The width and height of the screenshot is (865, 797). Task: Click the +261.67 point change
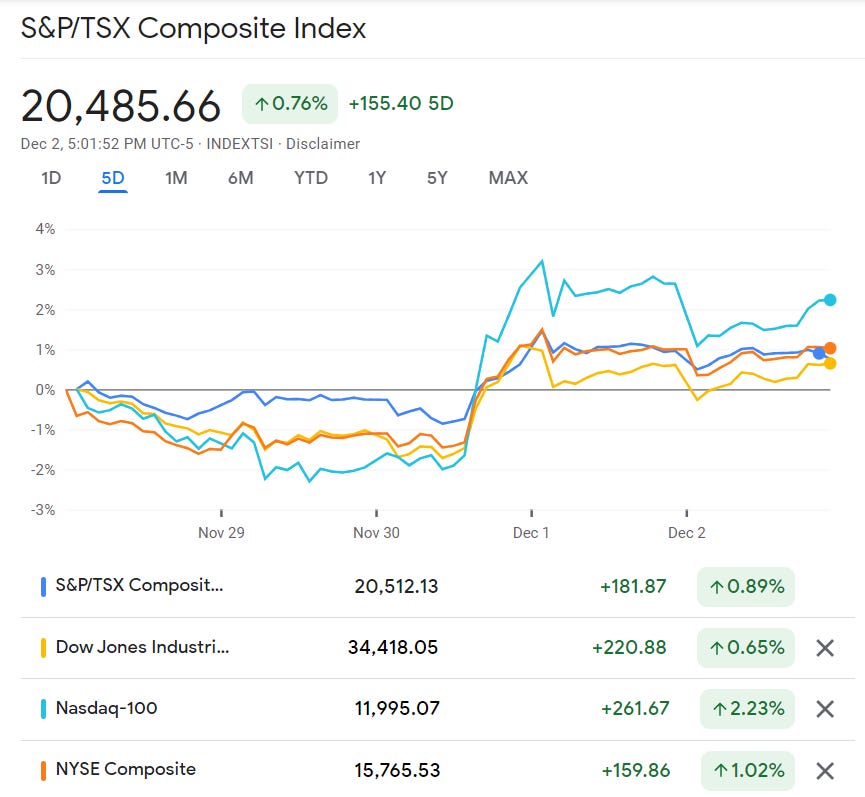(635, 709)
